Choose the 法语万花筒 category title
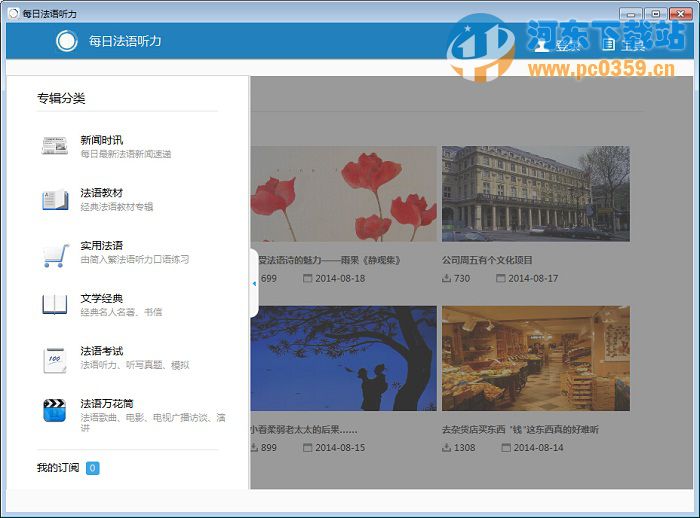The height and width of the screenshot is (518, 700). [107, 404]
